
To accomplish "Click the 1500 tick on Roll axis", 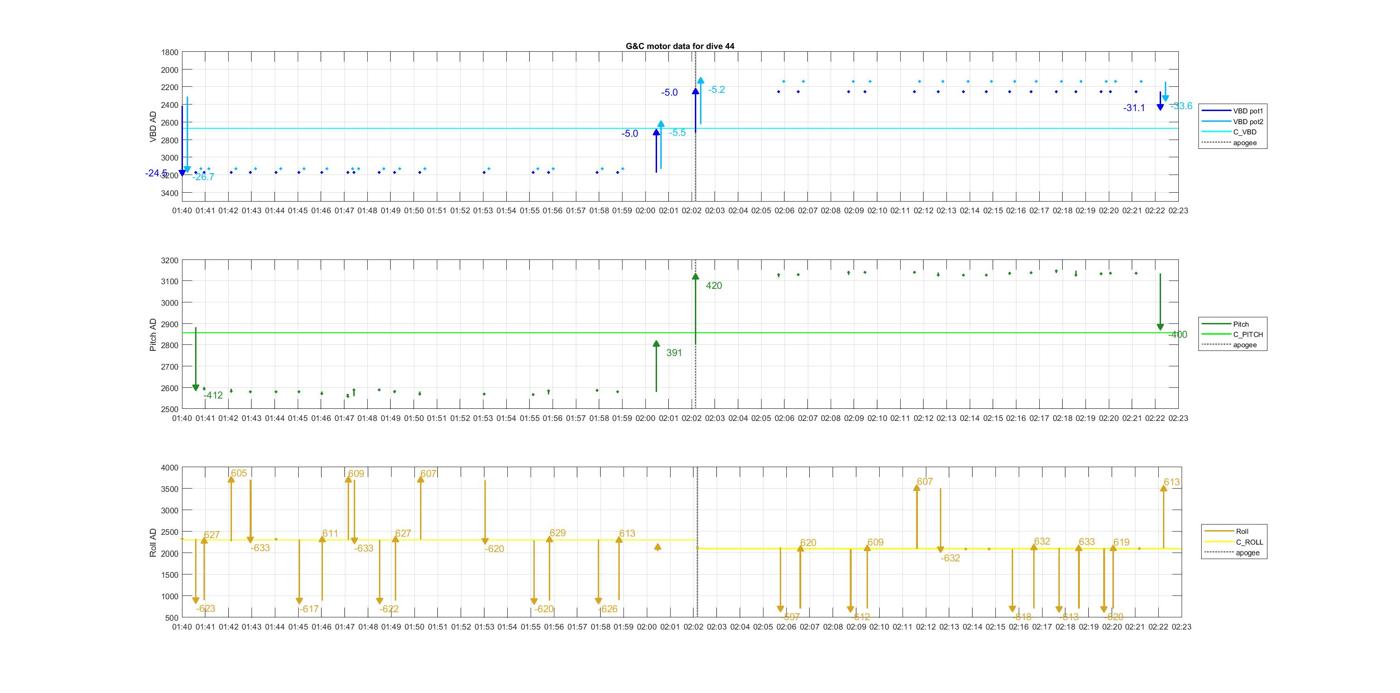I will (170, 575).
